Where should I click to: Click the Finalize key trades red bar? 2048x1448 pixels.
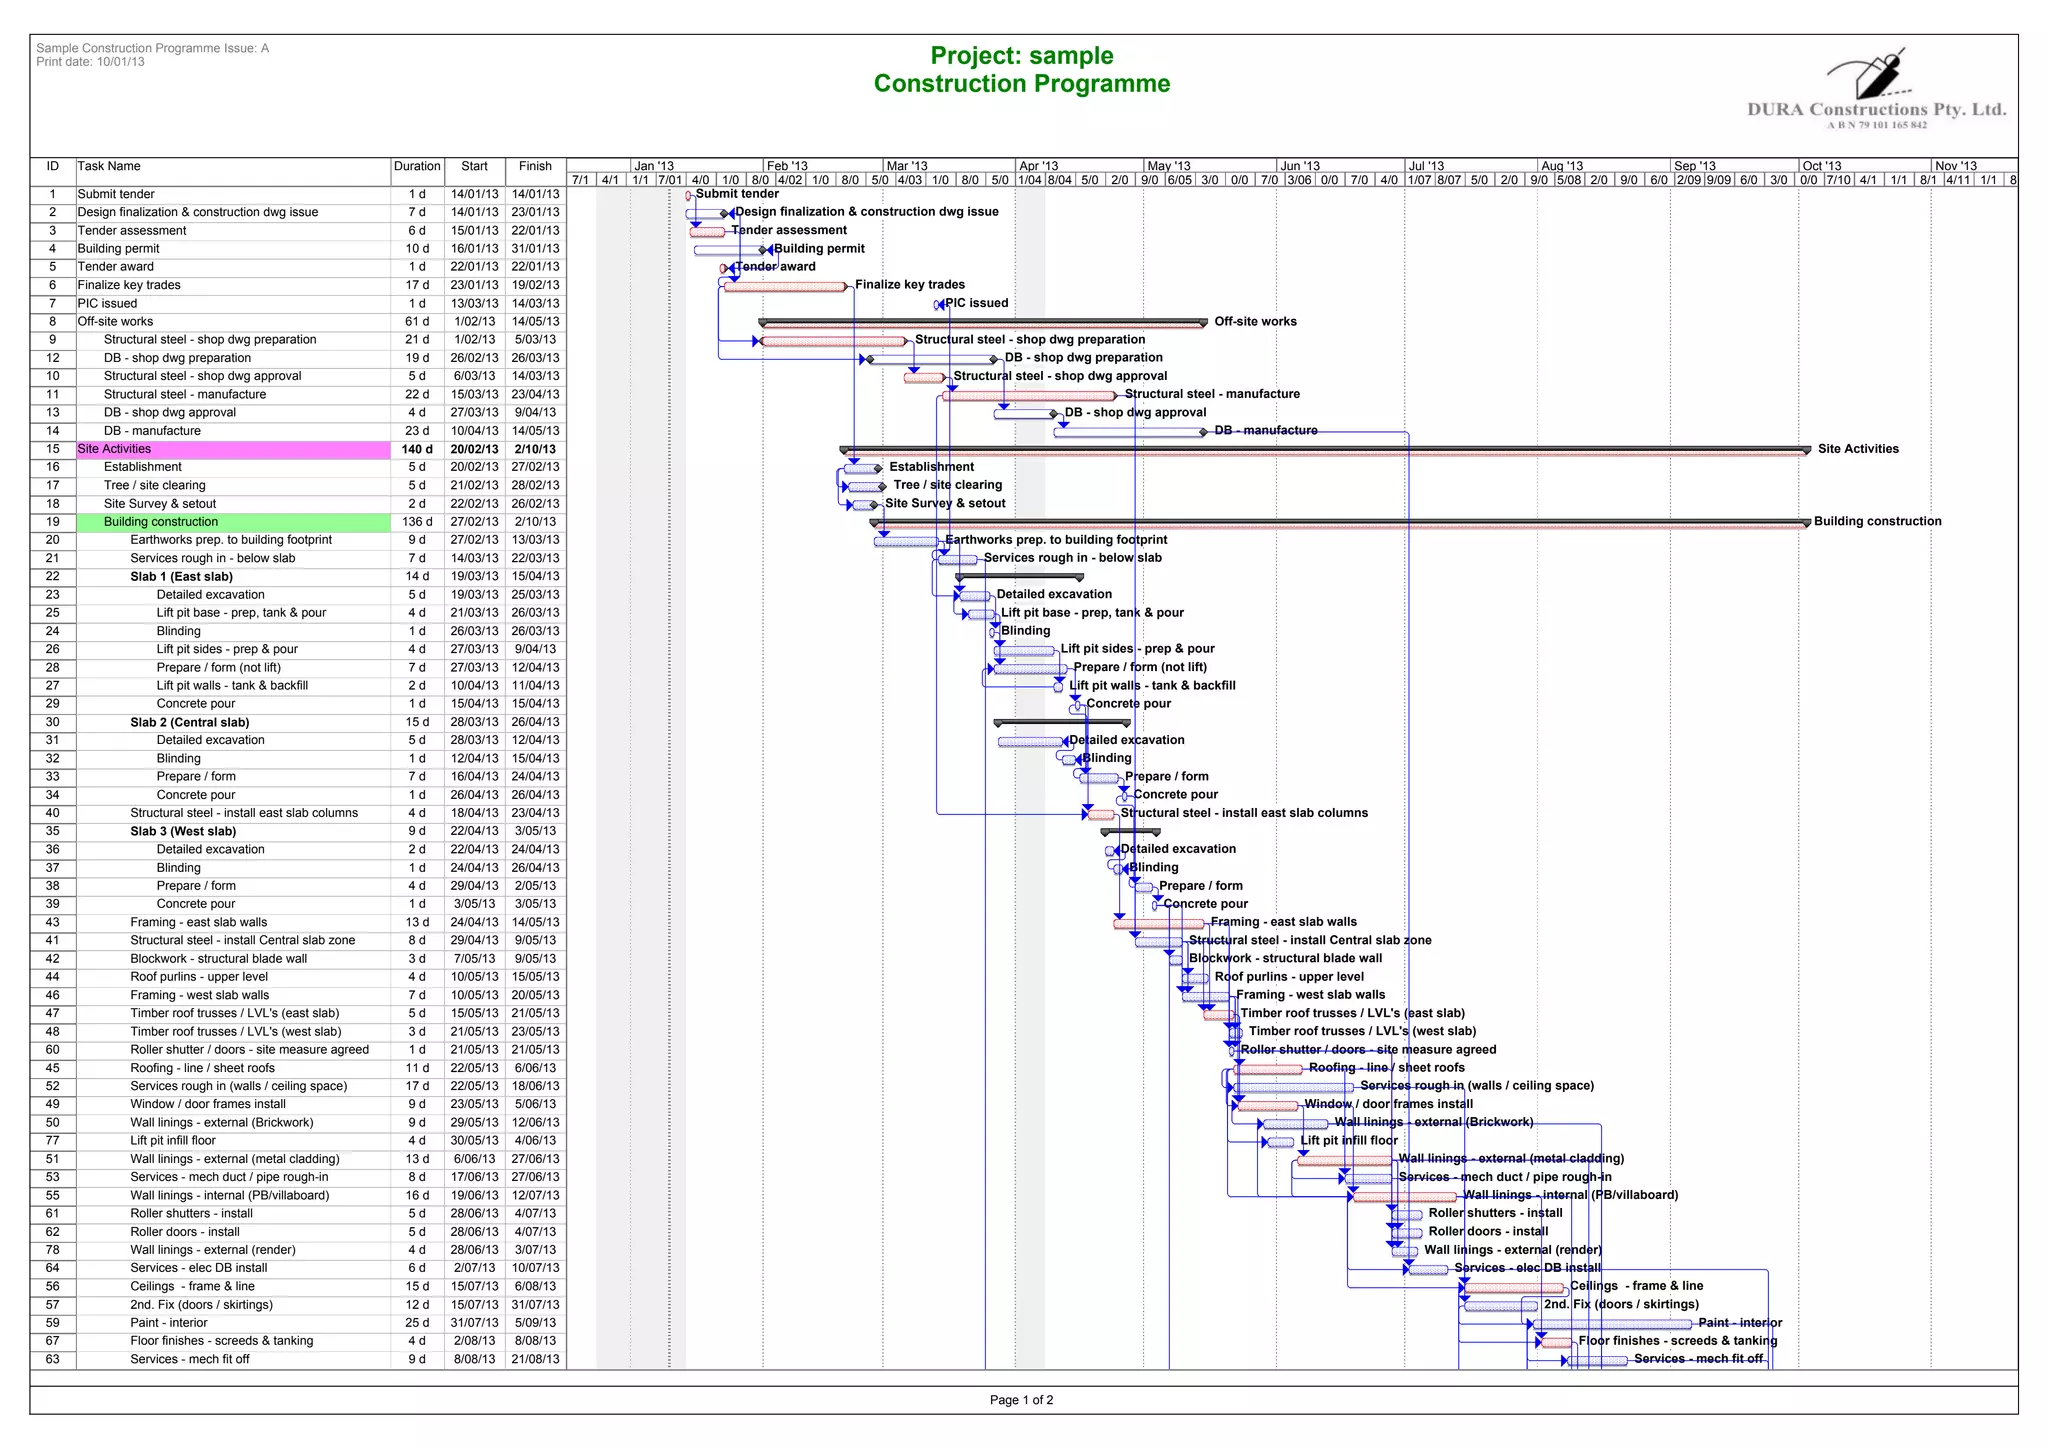pos(785,287)
